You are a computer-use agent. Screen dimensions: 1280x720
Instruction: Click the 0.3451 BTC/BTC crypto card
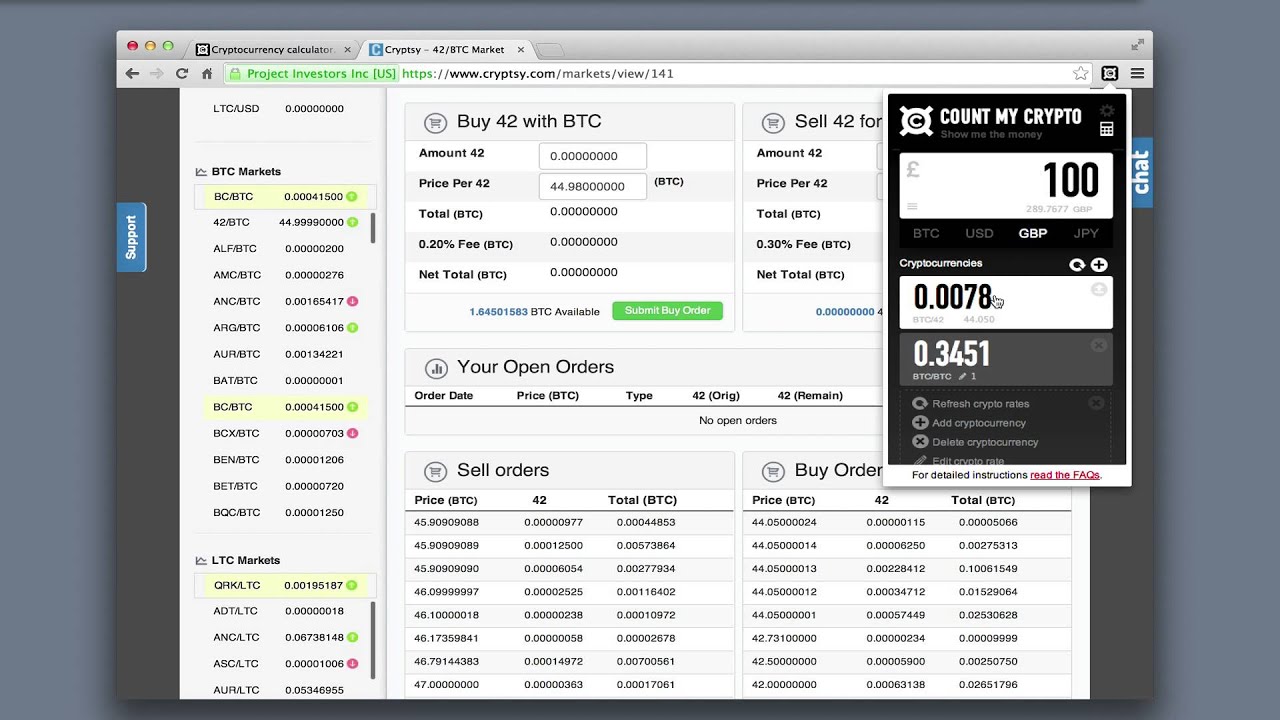coord(1006,360)
